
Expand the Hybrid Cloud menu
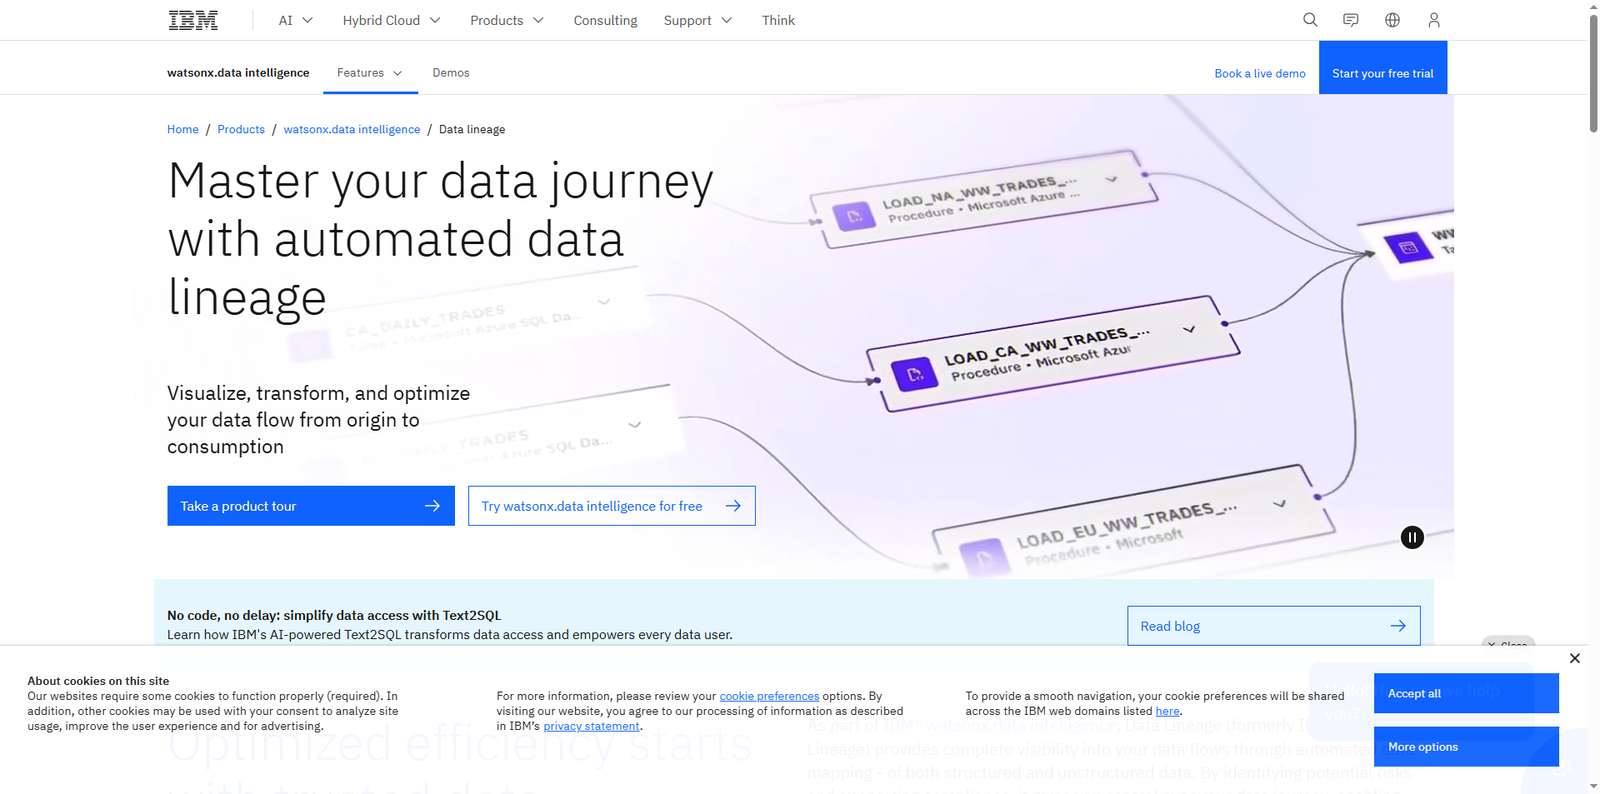click(391, 20)
